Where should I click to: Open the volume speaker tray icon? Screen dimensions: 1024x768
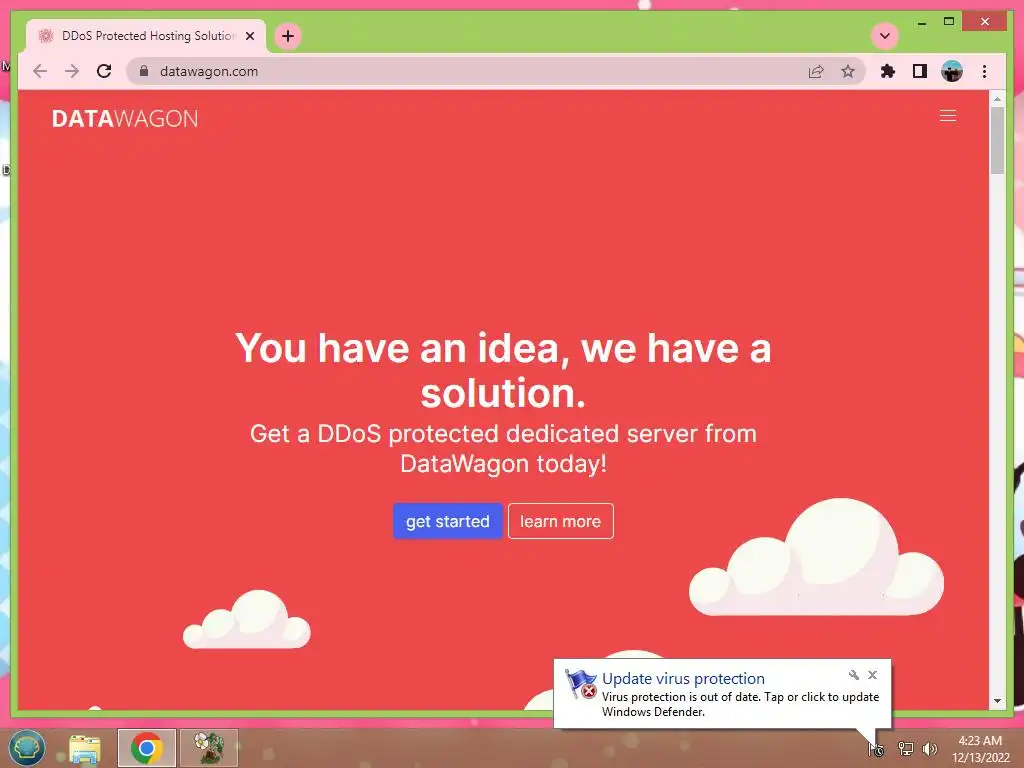point(930,749)
